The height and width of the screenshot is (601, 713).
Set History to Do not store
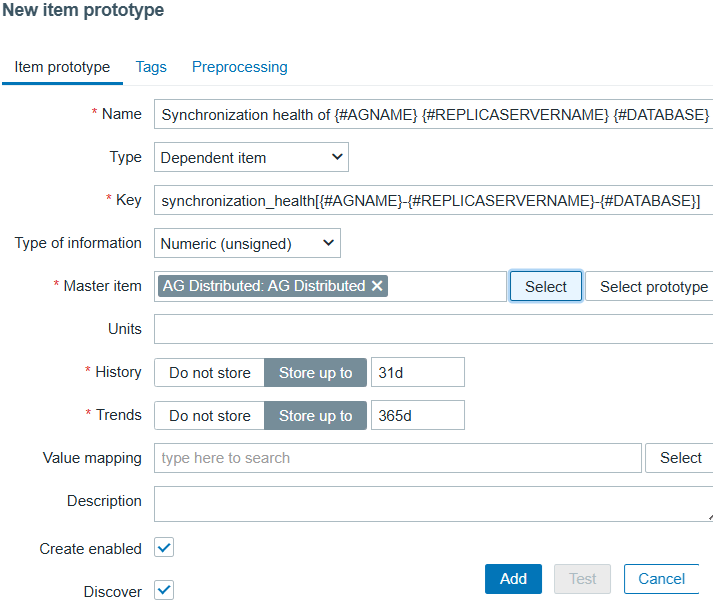210,373
